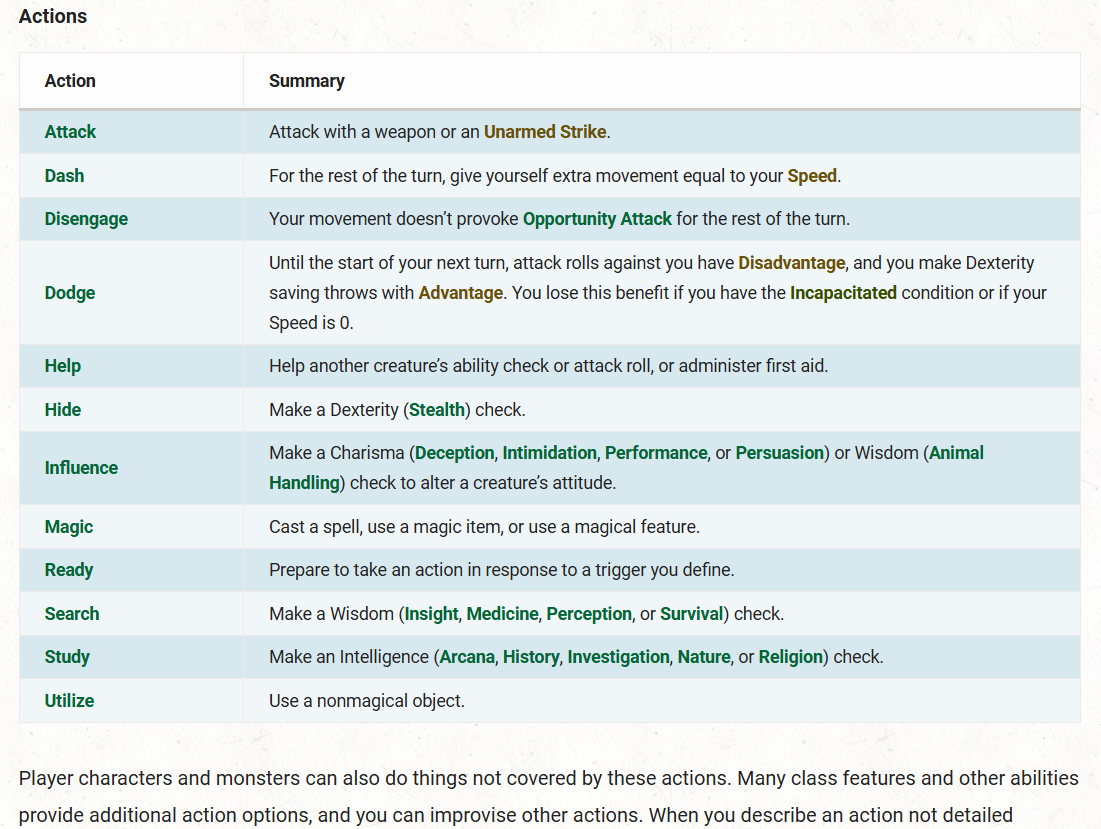Follow the Dodge action link
The width and height of the screenshot is (1101, 829).
pyautogui.click(x=70, y=293)
